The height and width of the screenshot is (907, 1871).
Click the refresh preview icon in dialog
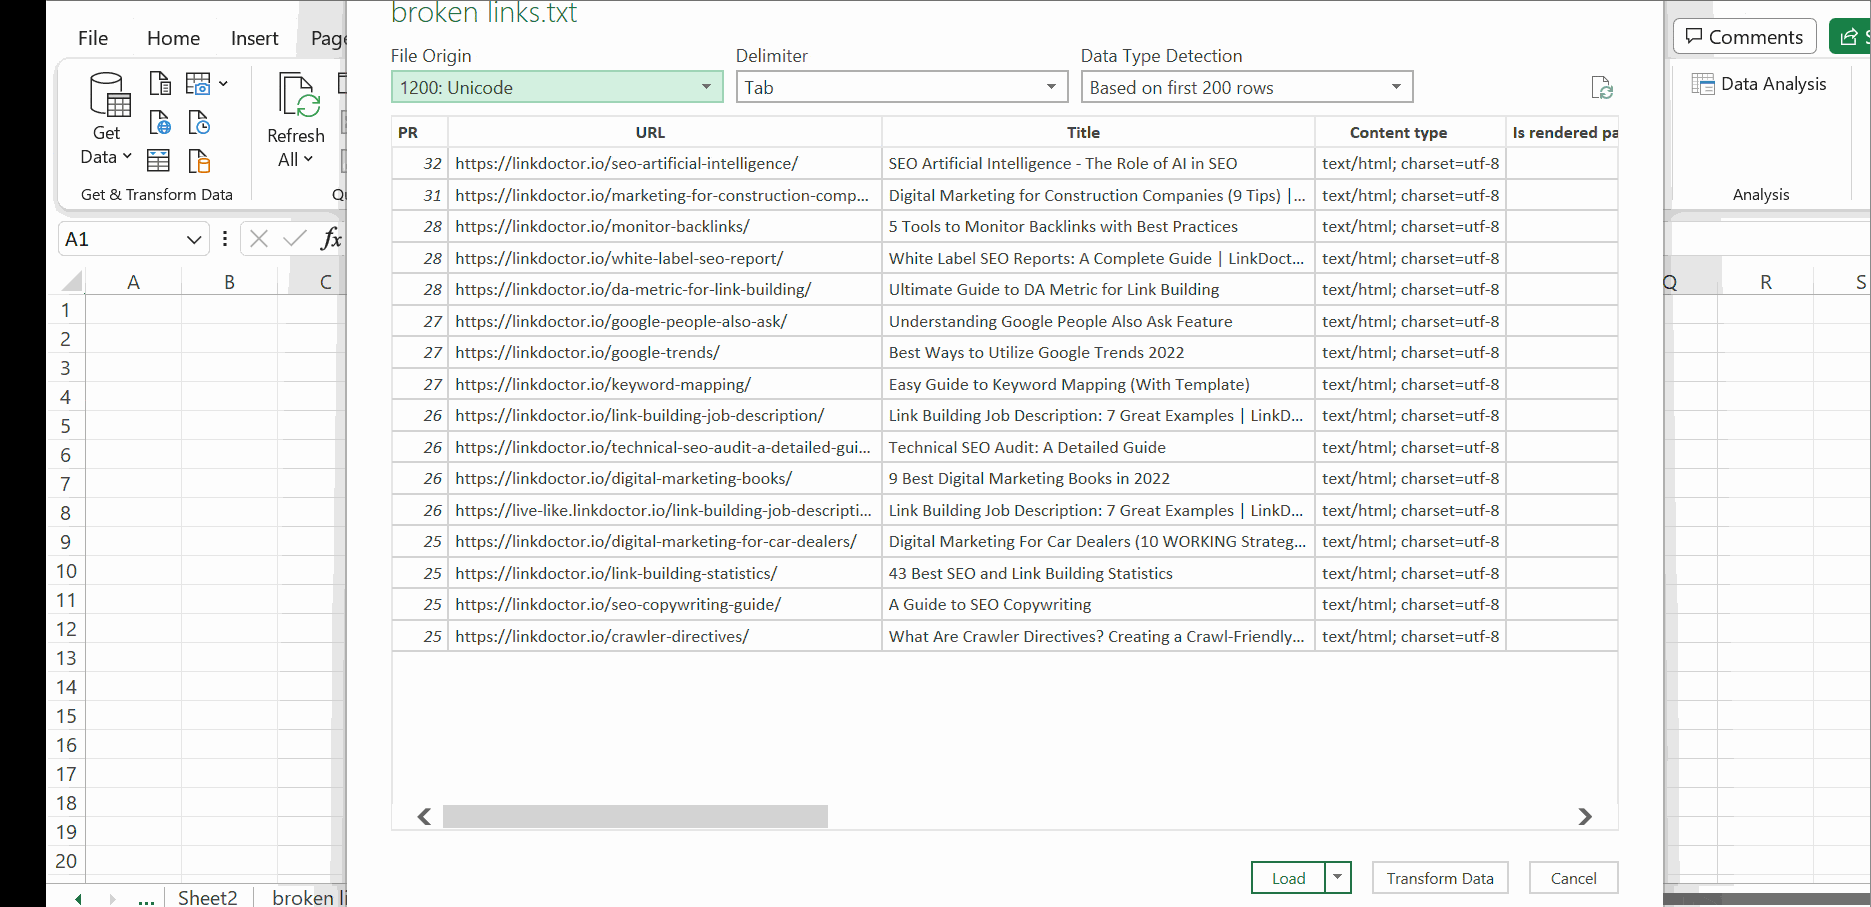click(1602, 88)
